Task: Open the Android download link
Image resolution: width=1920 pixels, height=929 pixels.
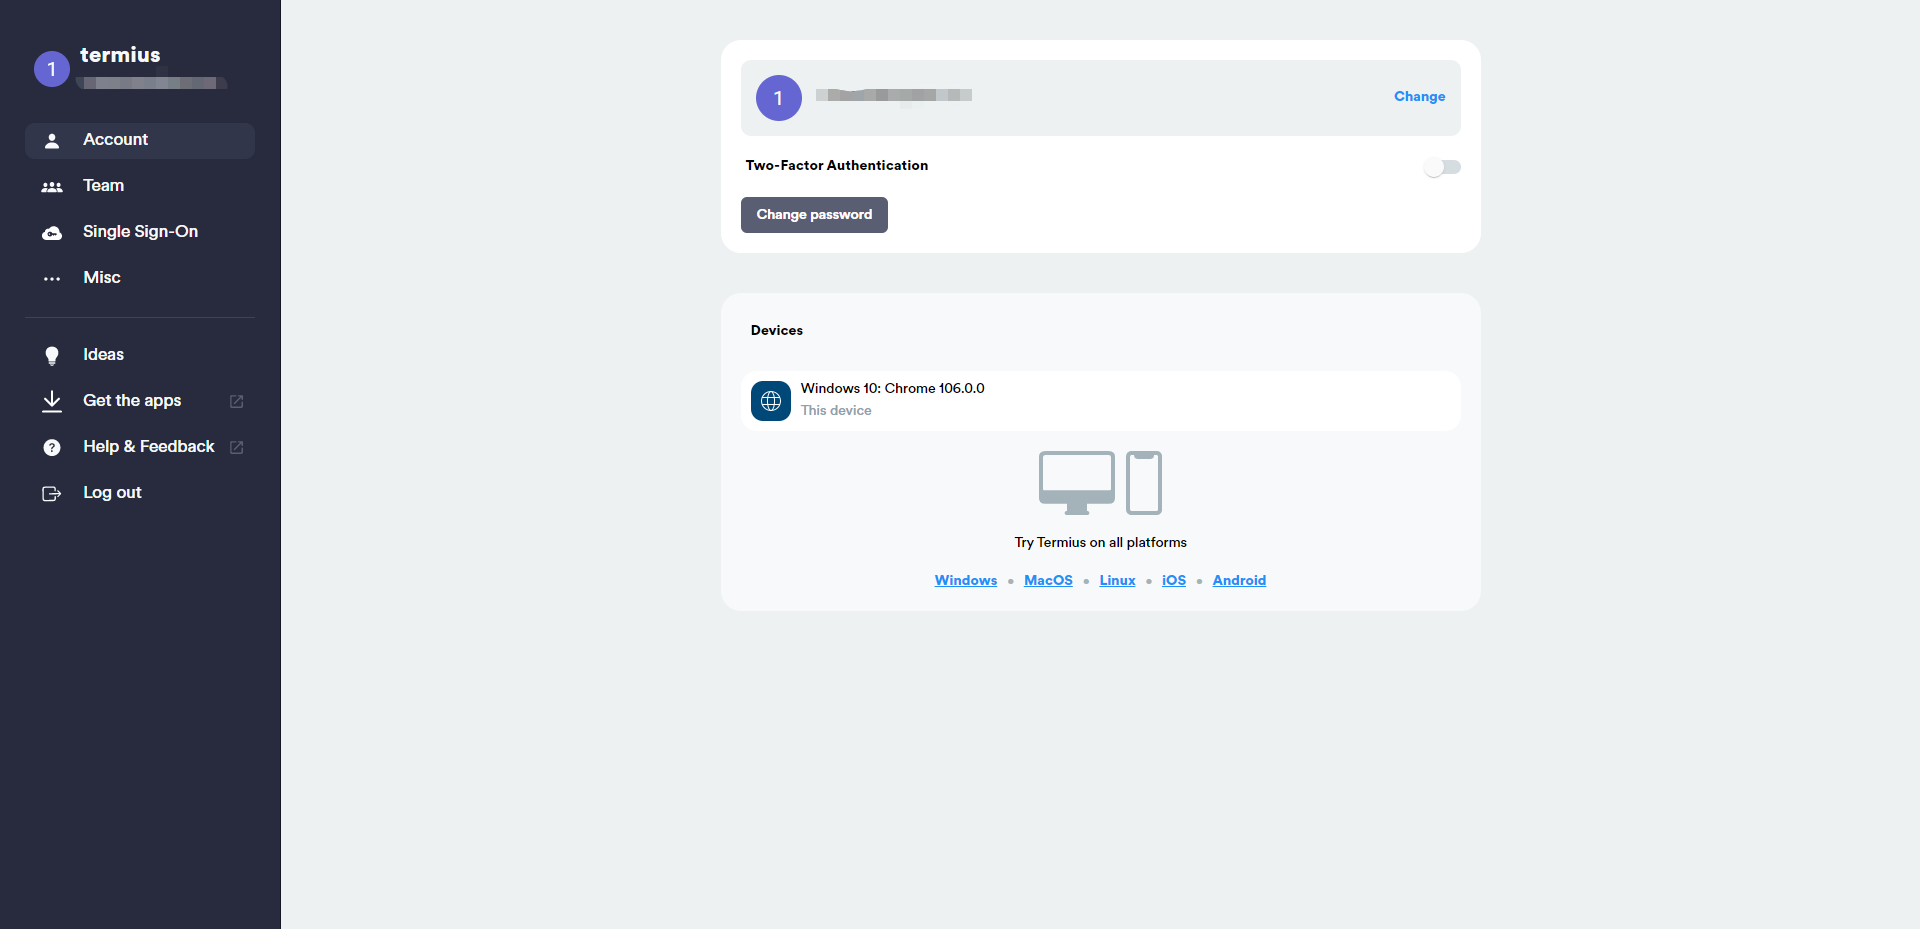Action: click(1239, 581)
